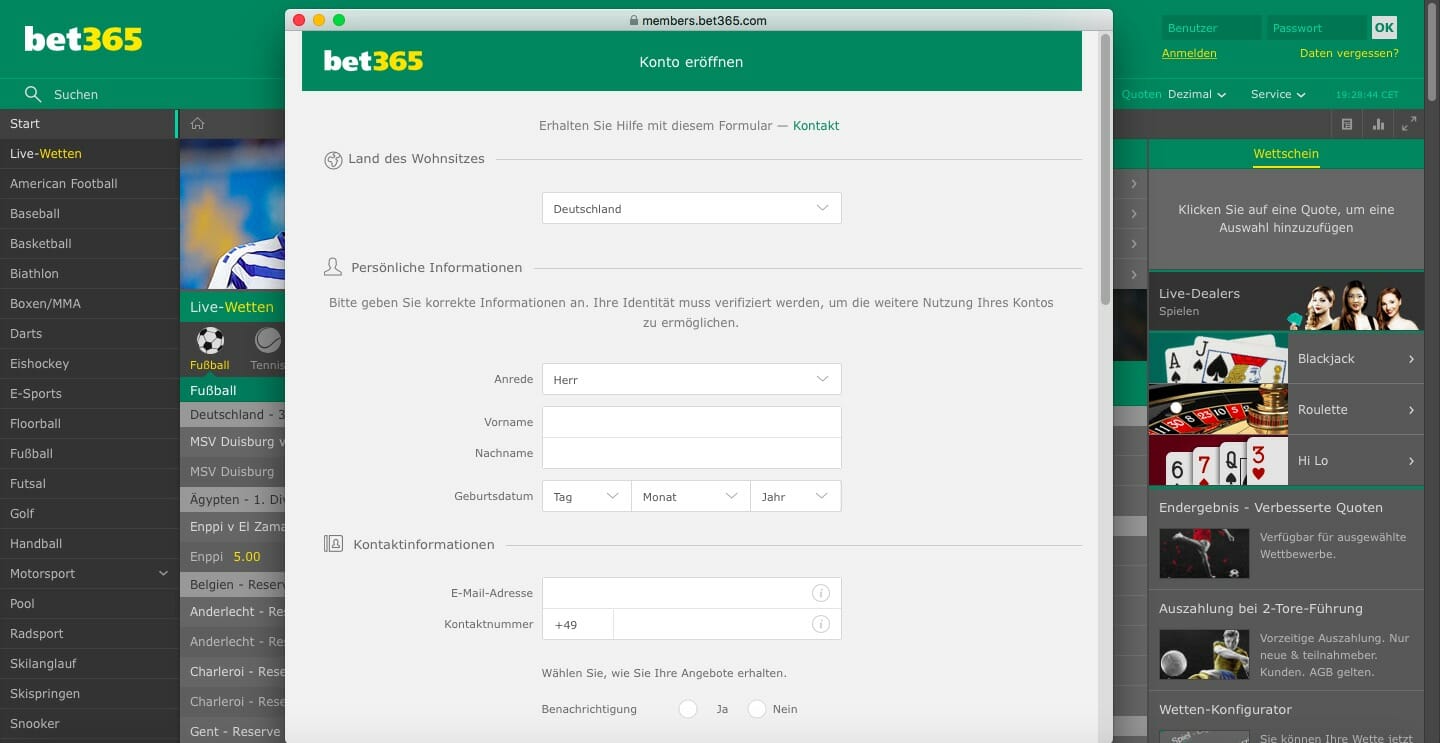Image resolution: width=1440 pixels, height=743 pixels.
Task: Open E-Sports in sidebar
Action: pyautogui.click(x=88, y=393)
